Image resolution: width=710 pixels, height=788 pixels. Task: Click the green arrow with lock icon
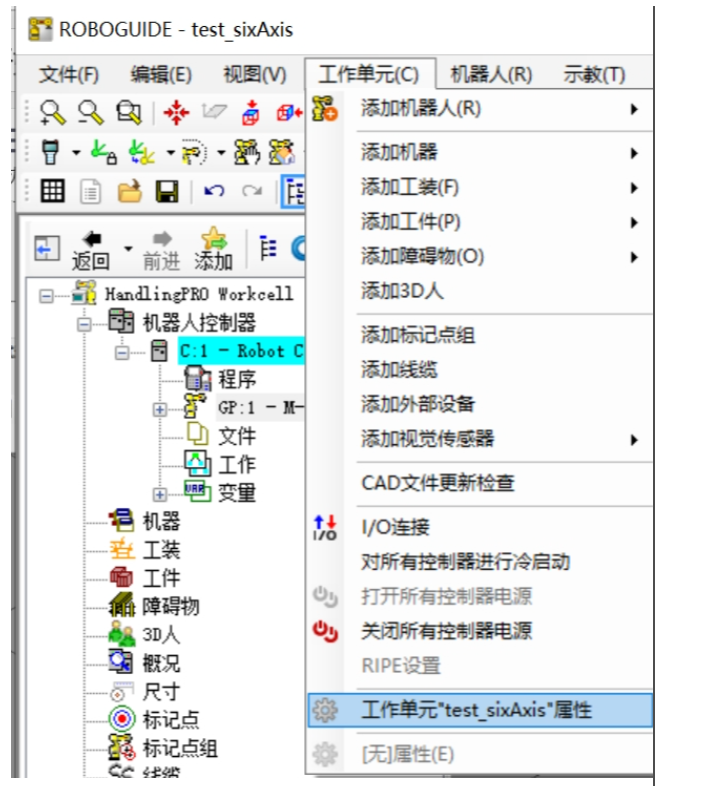coord(104,152)
